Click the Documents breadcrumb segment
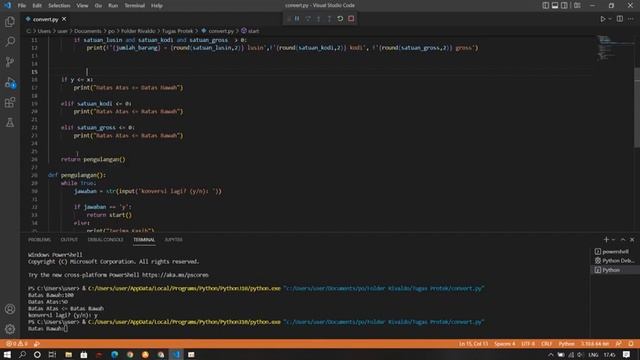 click(88, 31)
